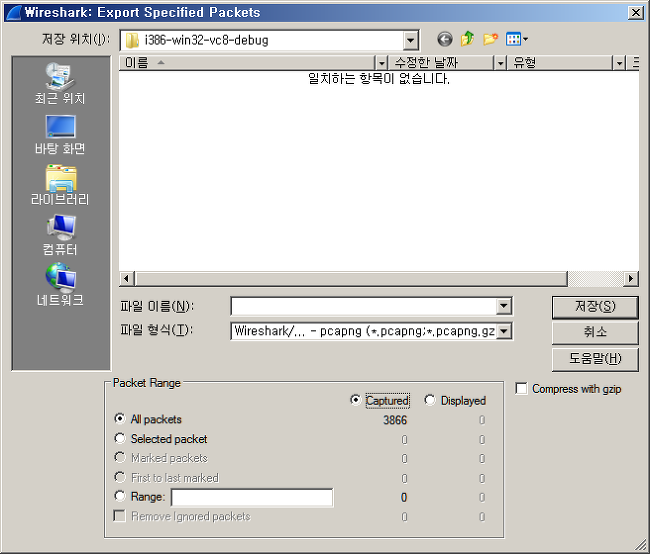Image resolution: width=650 pixels, height=554 pixels.
Task: Select the Displayed radio button
Action: [x=429, y=400]
